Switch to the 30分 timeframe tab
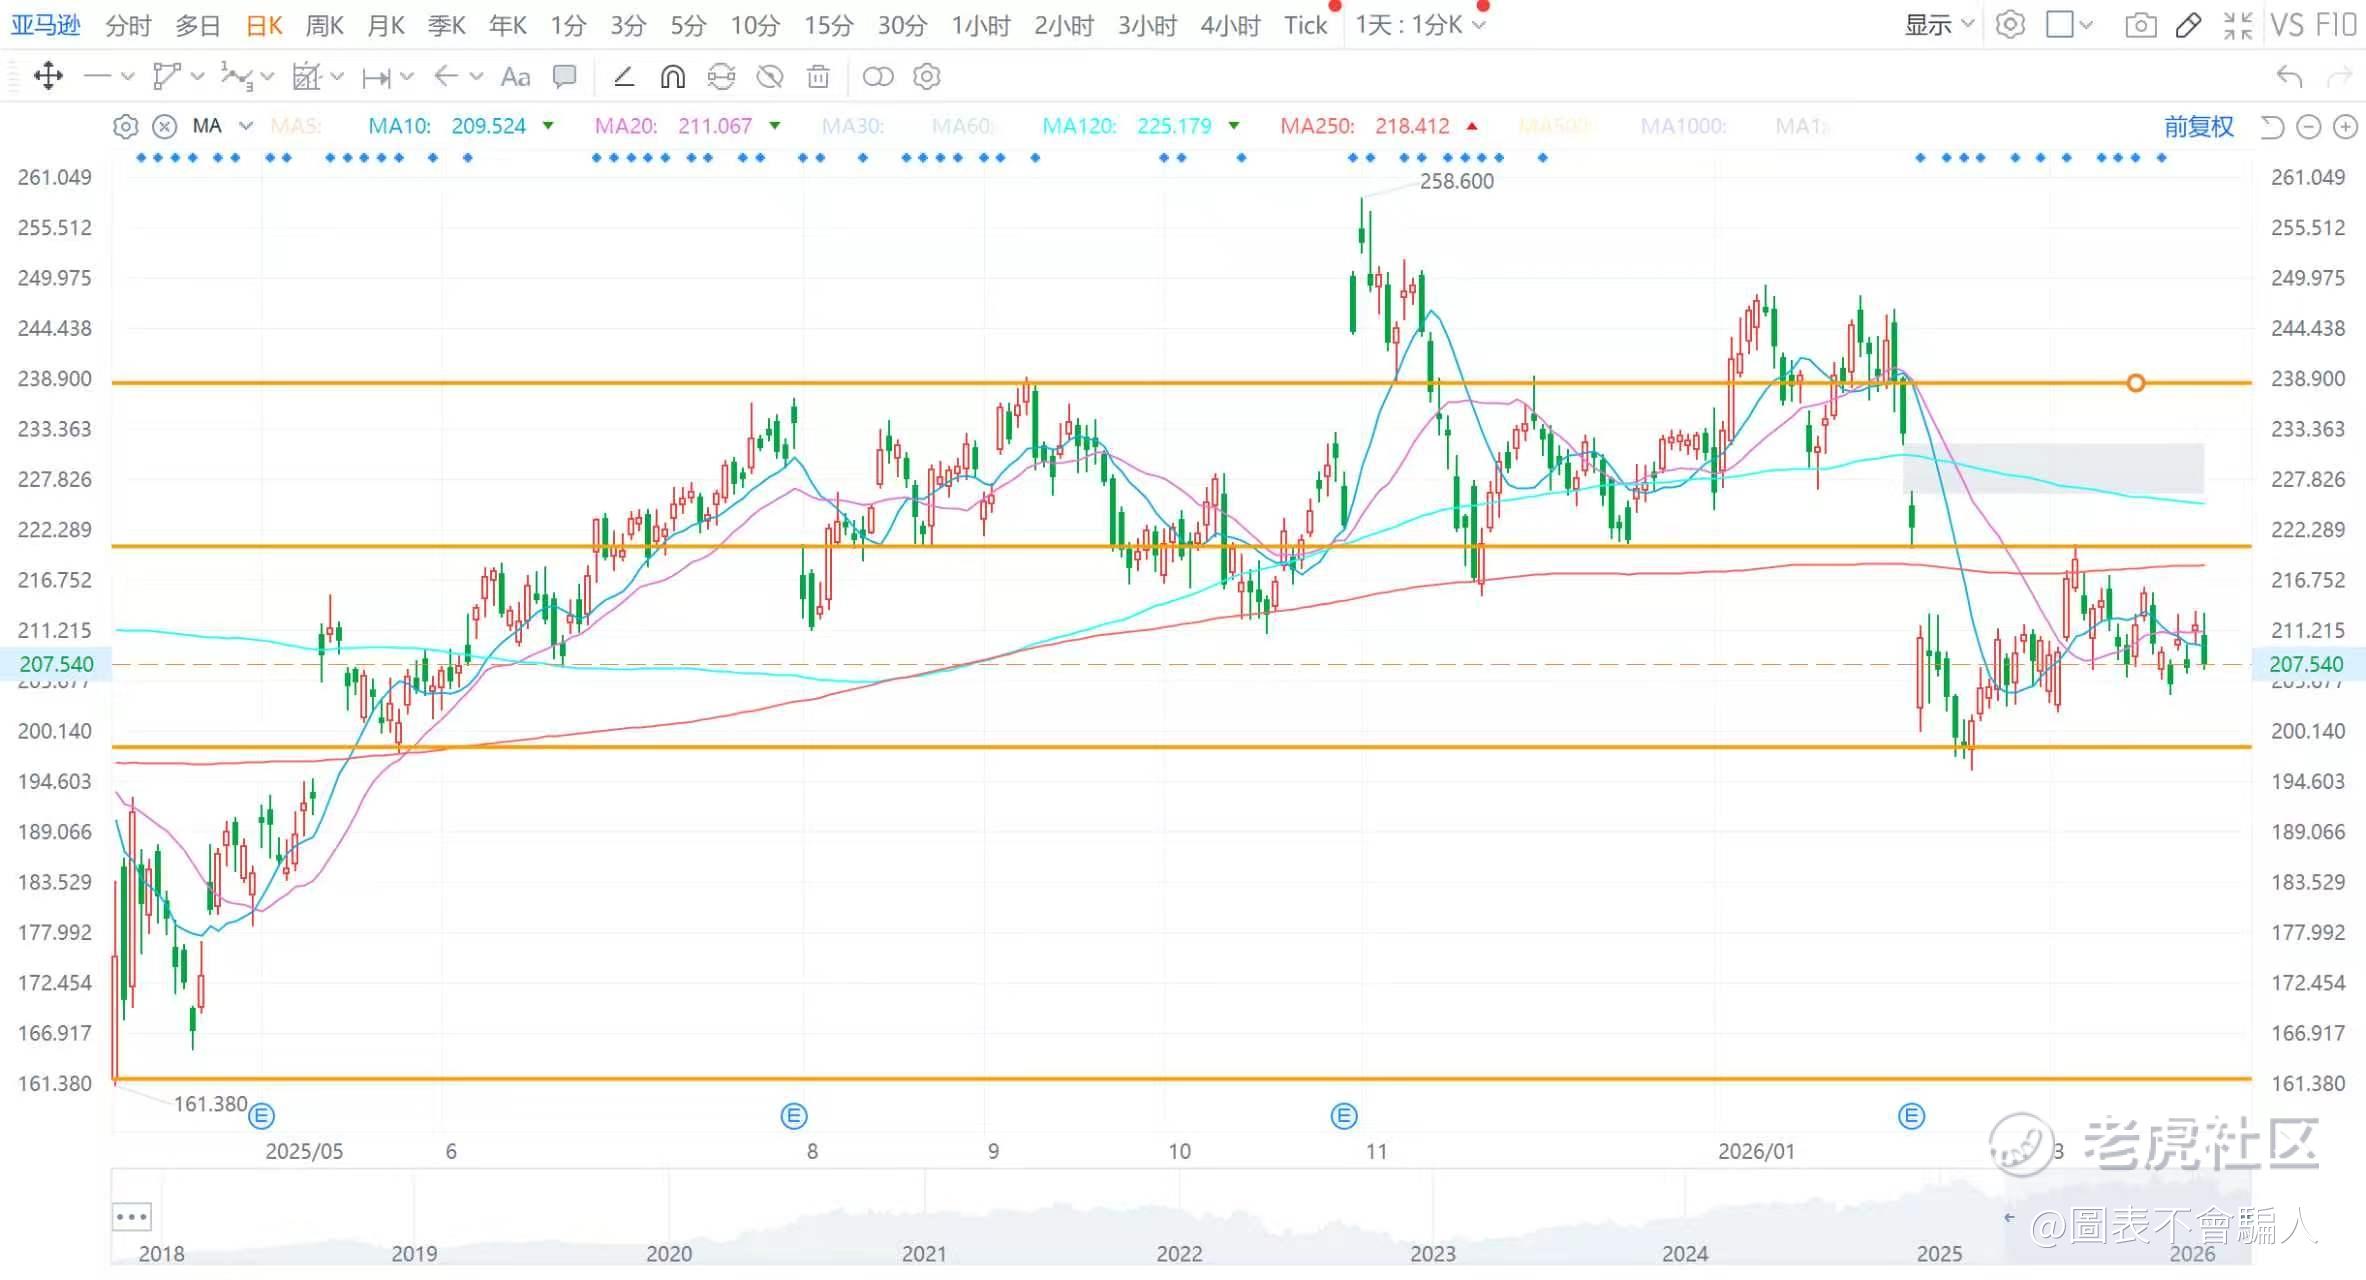The width and height of the screenshot is (2366, 1280). [x=902, y=25]
